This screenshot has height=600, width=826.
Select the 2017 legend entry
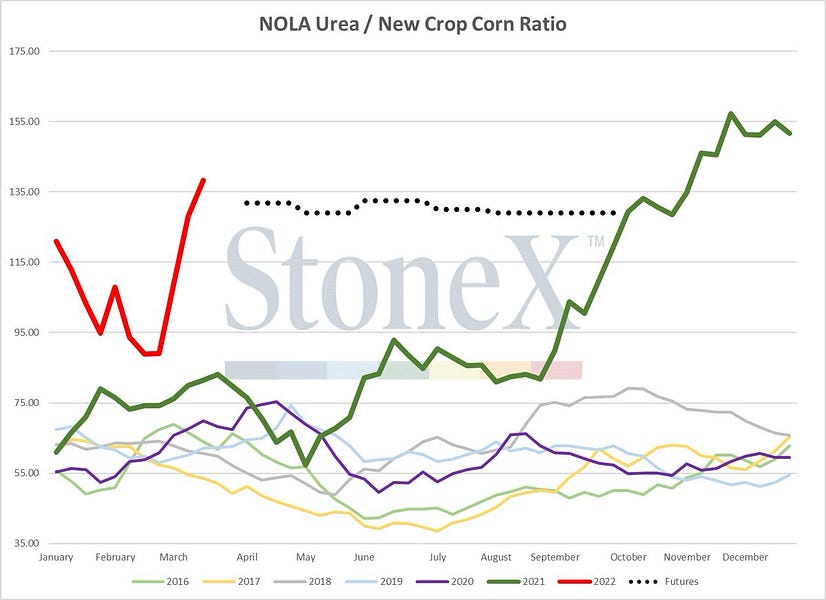coord(247,580)
